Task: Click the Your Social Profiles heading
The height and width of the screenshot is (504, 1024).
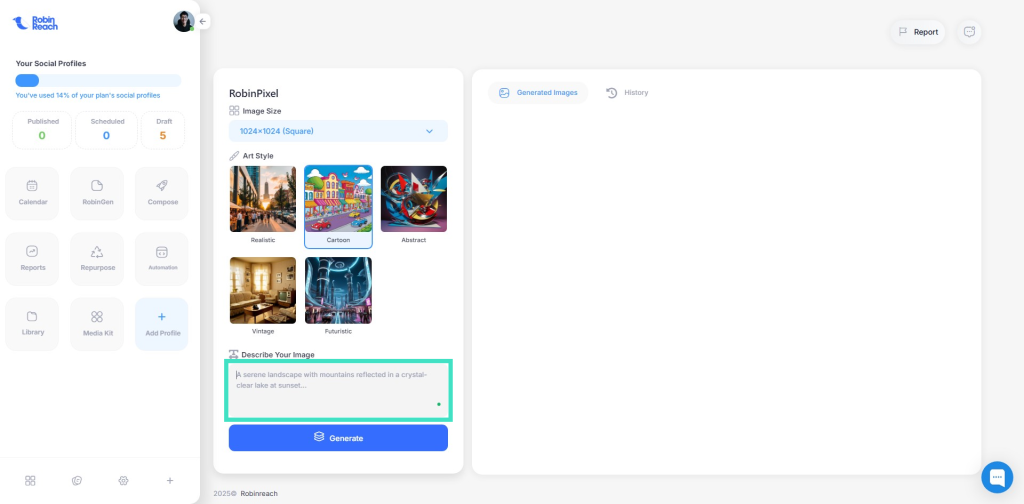Action: point(51,63)
